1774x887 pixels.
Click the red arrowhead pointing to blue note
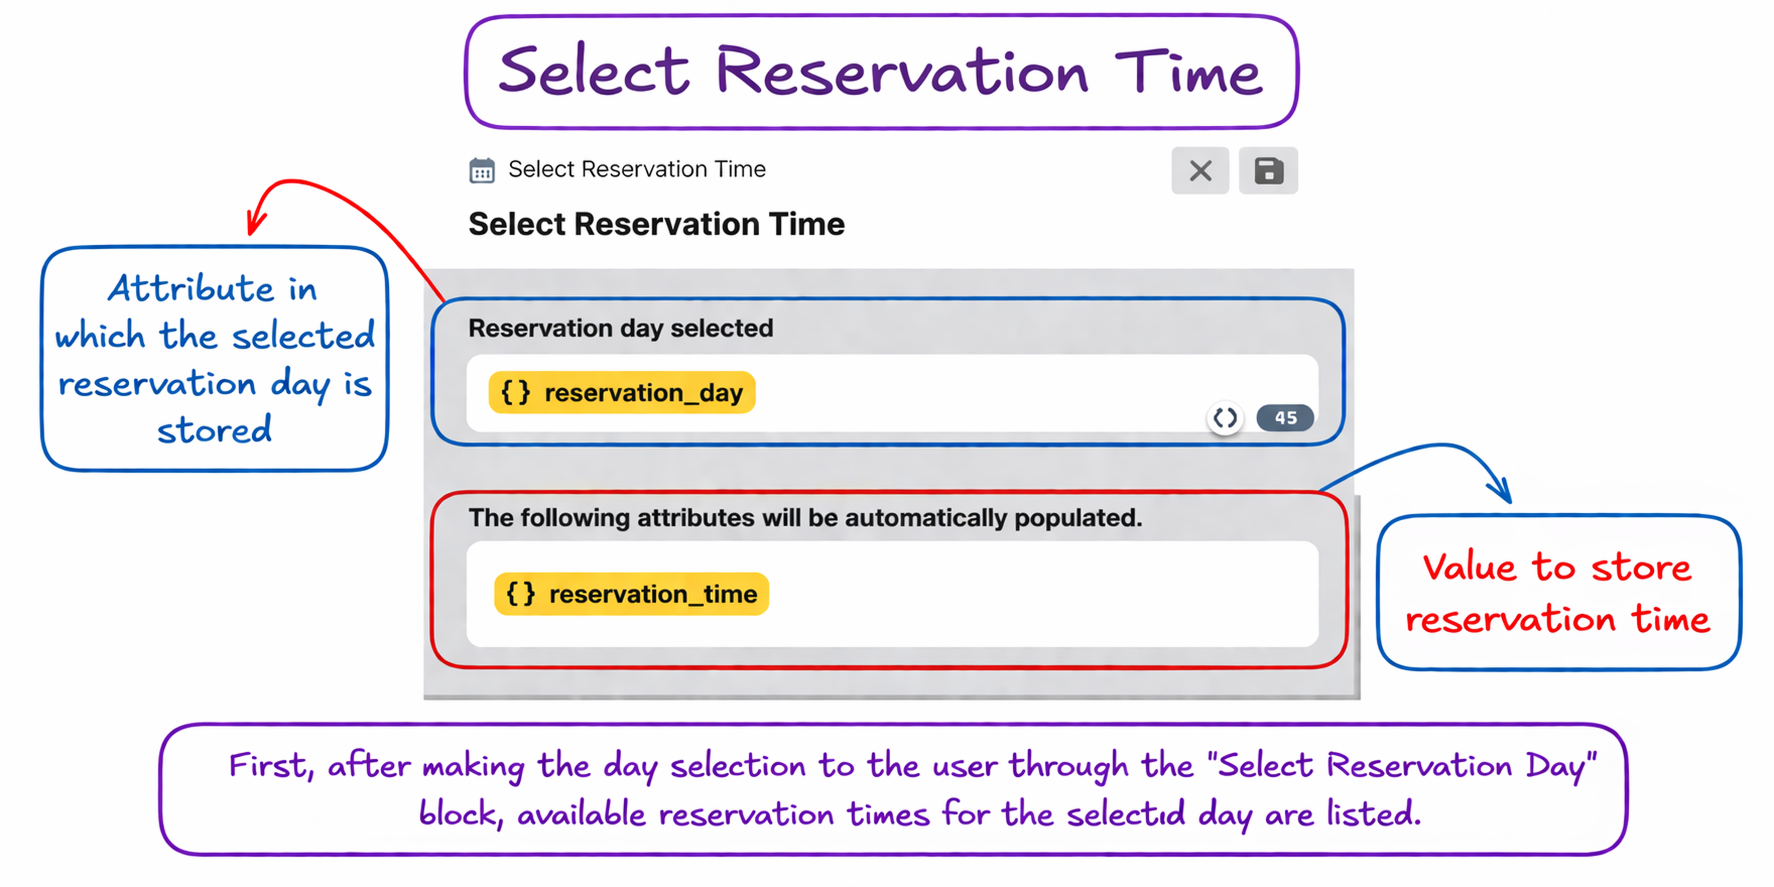pyautogui.click(x=258, y=219)
